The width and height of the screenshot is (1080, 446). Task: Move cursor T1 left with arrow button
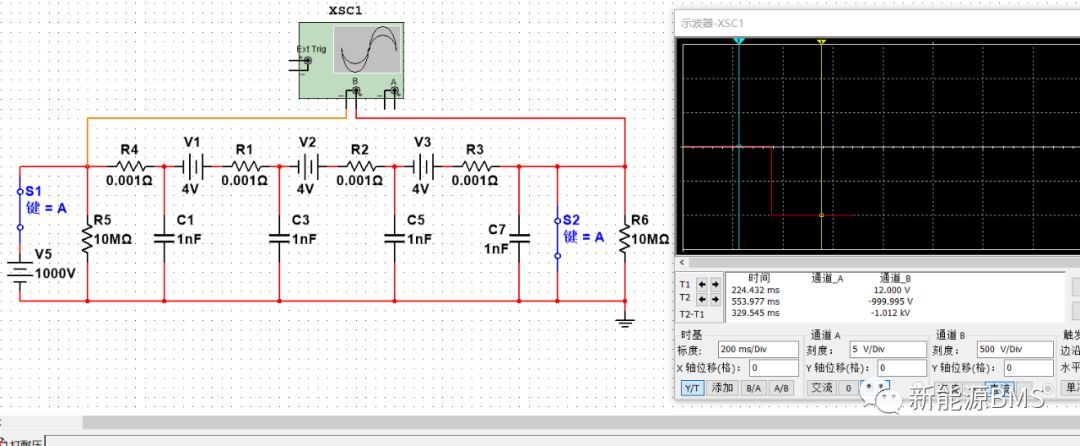coord(703,284)
